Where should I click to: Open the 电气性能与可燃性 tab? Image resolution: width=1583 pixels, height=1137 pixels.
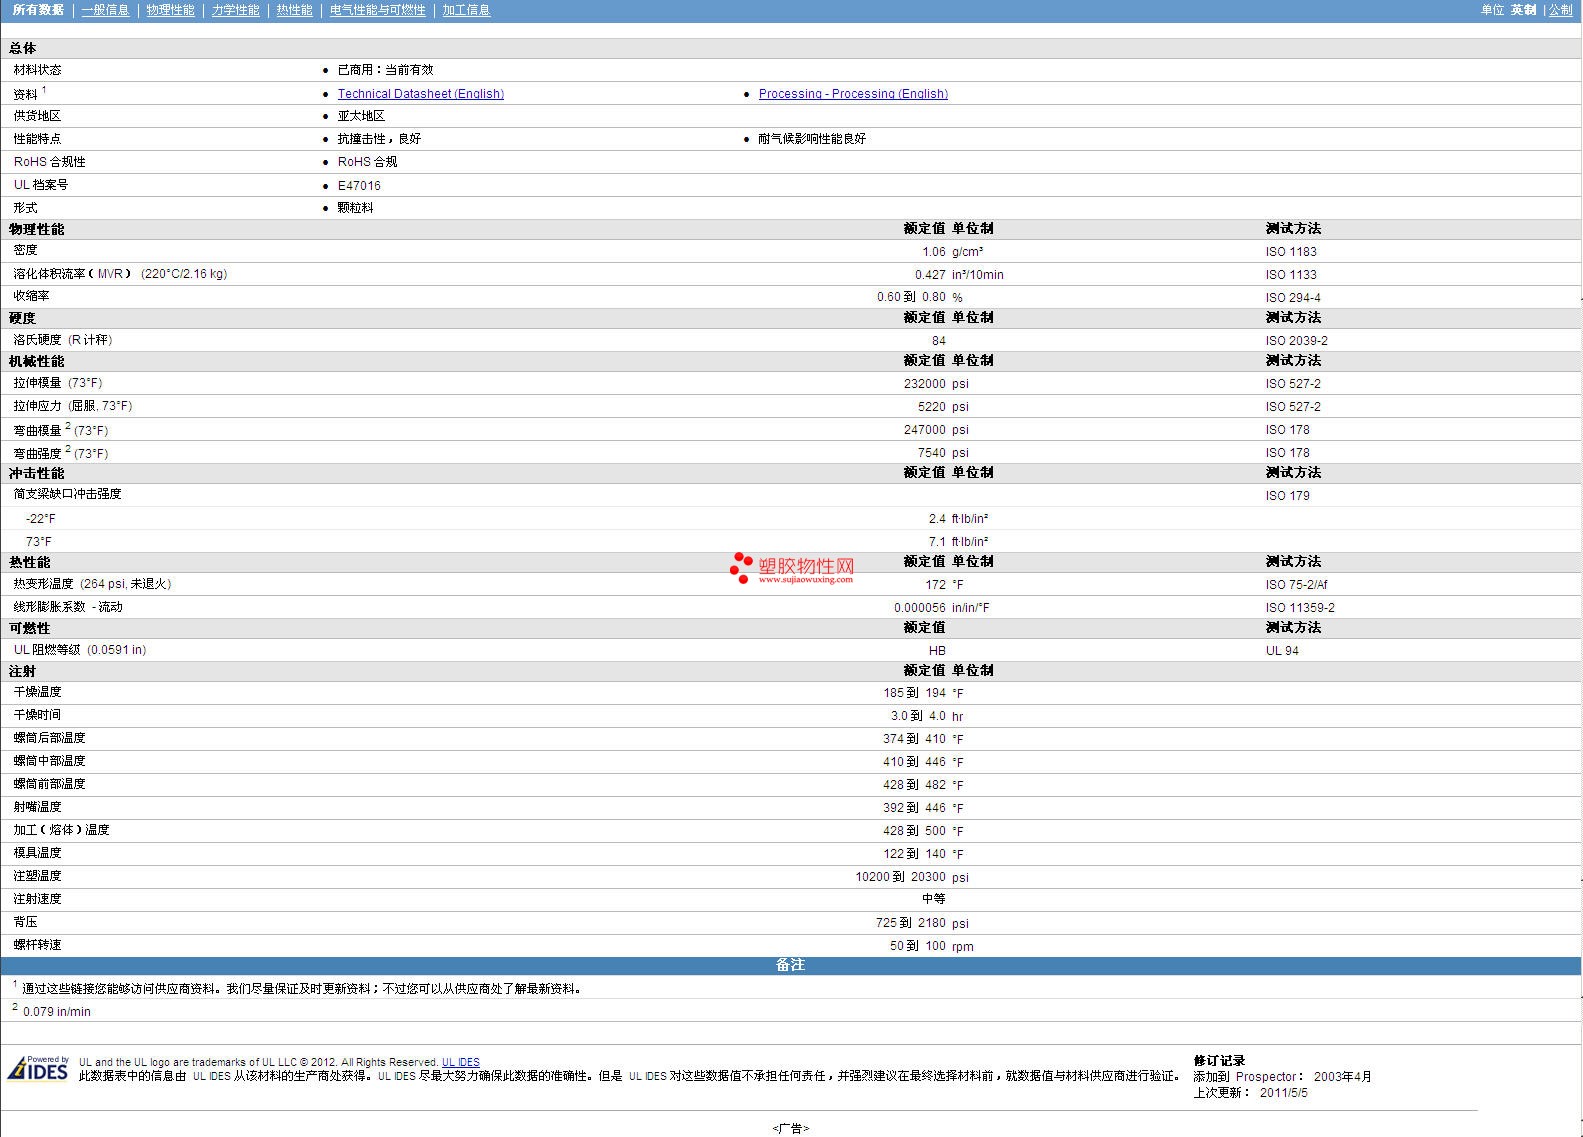[x=377, y=10]
